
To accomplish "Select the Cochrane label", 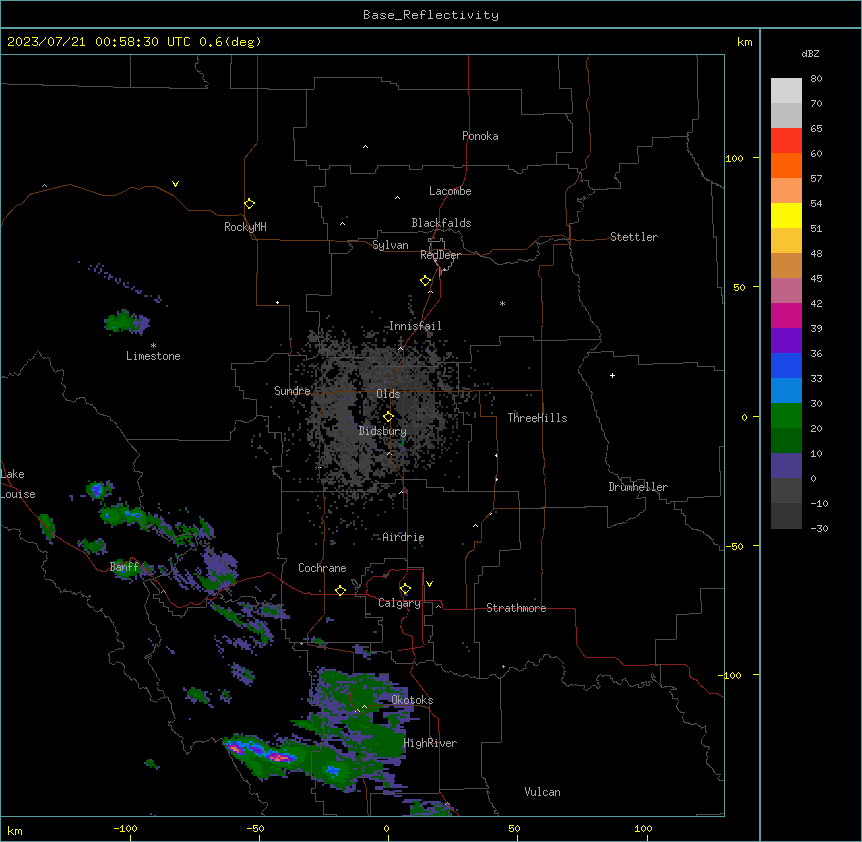I will pos(322,568).
